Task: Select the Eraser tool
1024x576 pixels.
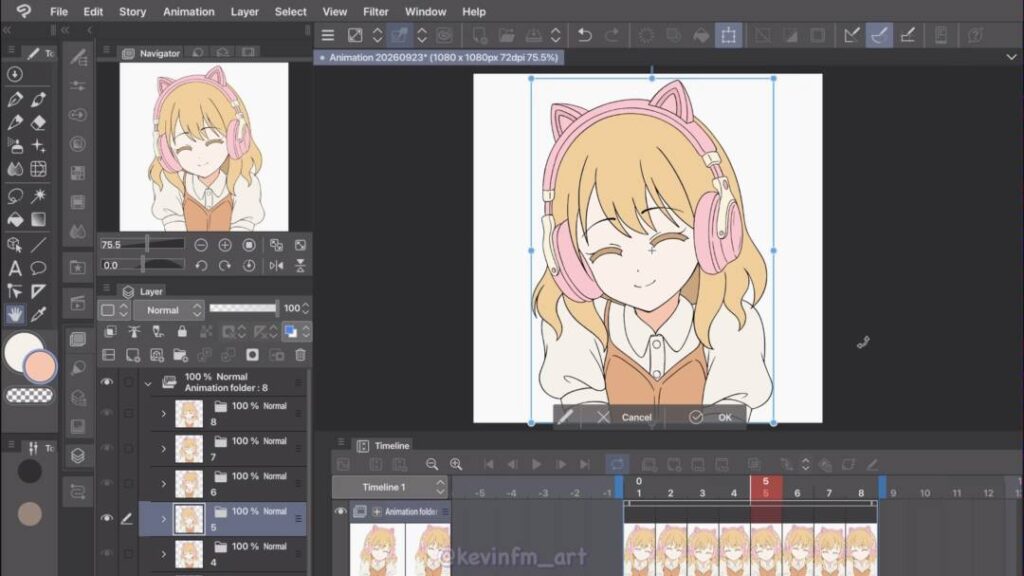Action: pos(39,123)
